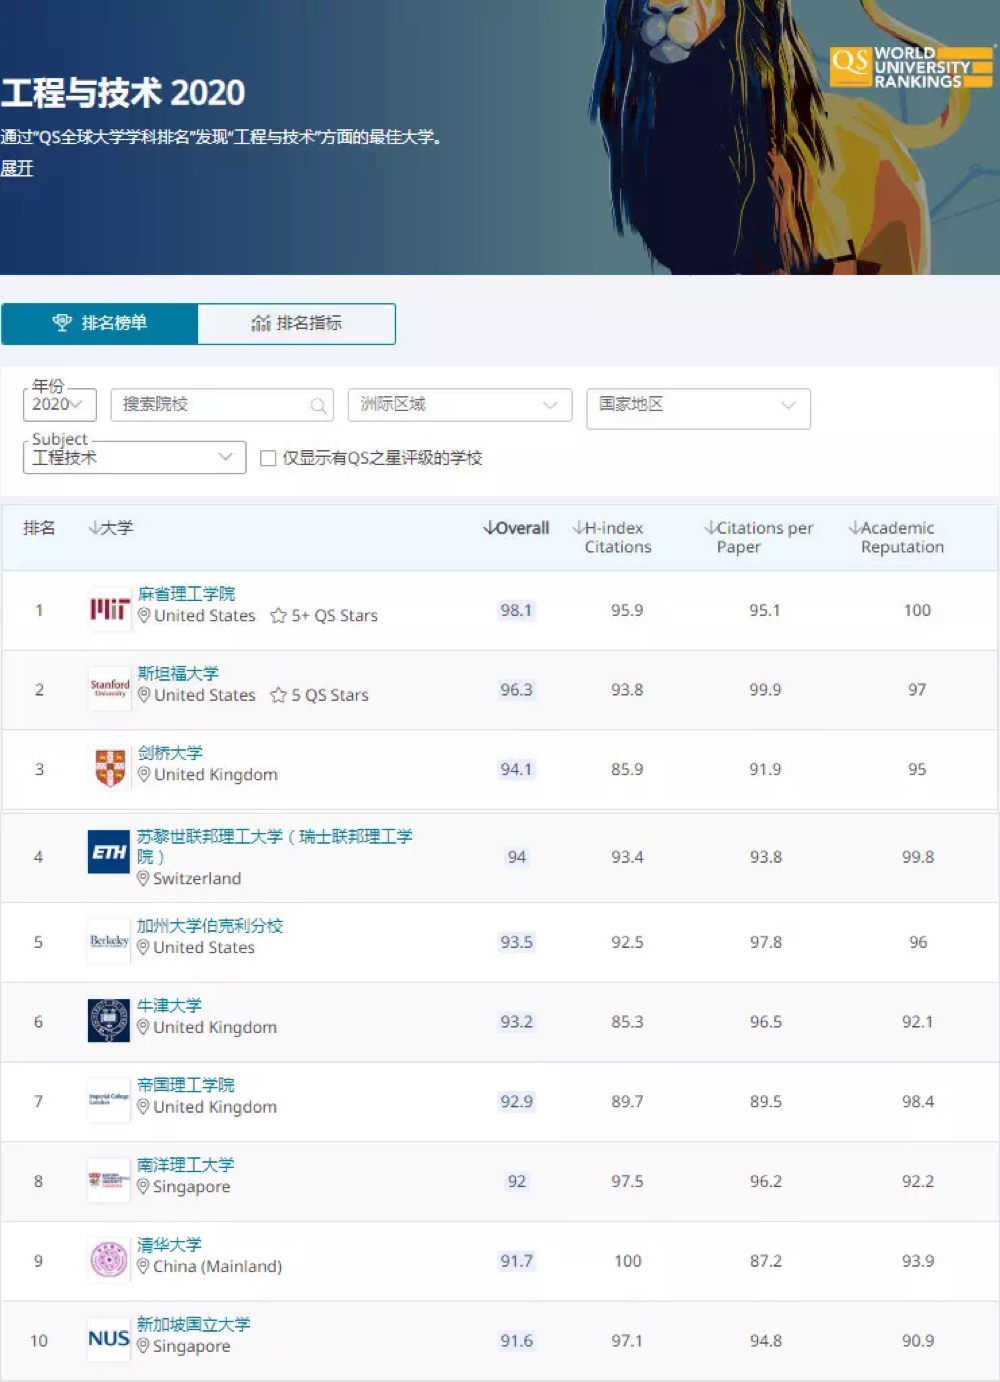The width and height of the screenshot is (1000, 1382).
Task: Open the 麻省理工学院 link
Action: coord(186,594)
